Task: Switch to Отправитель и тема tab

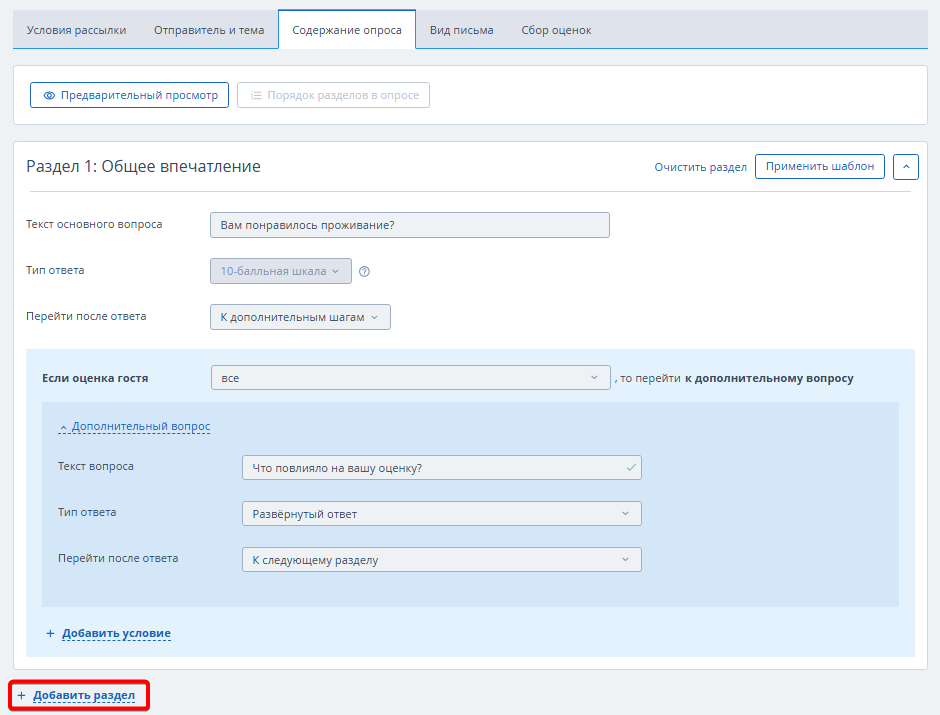Action: (x=209, y=30)
